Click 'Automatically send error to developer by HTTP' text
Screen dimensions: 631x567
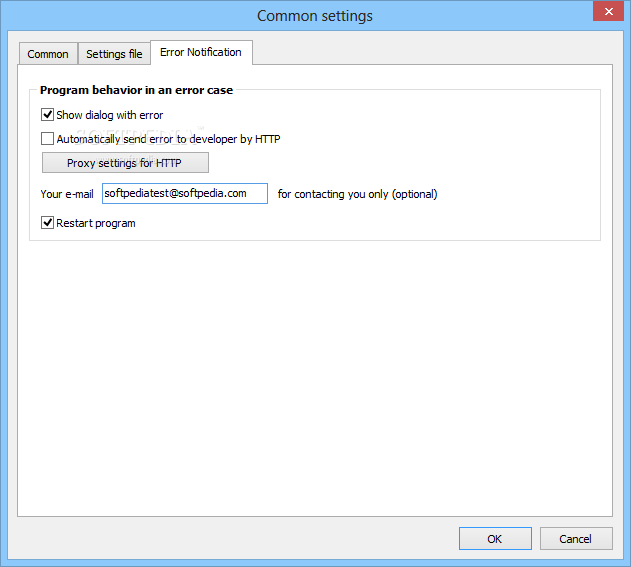pyautogui.click(x=168, y=139)
